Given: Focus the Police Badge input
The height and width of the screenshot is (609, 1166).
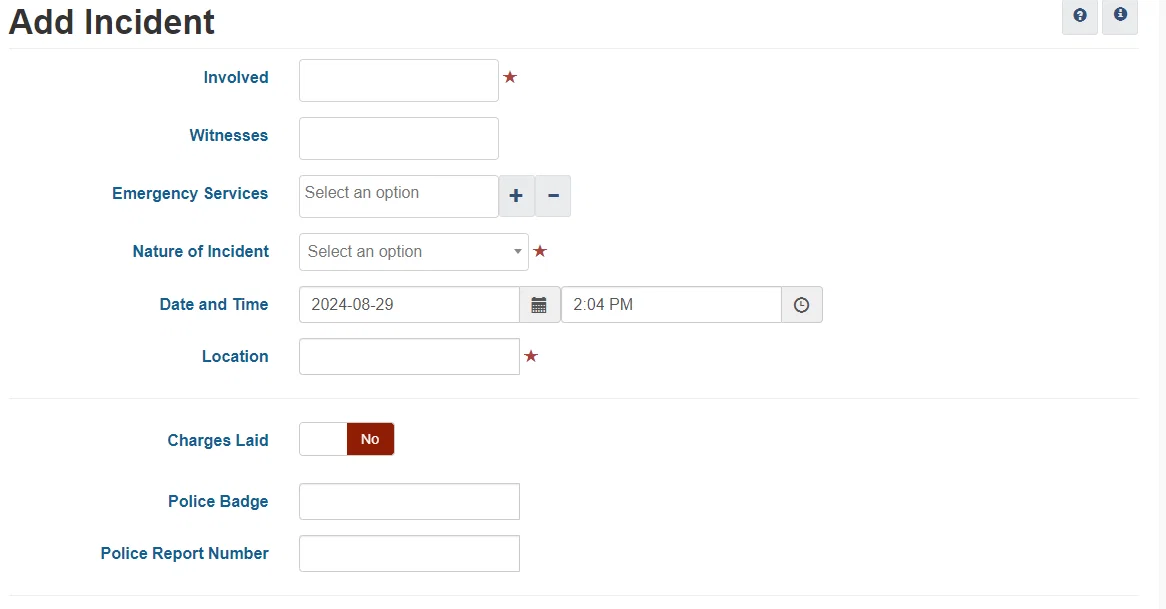Looking at the screenshot, I should pos(408,502).
